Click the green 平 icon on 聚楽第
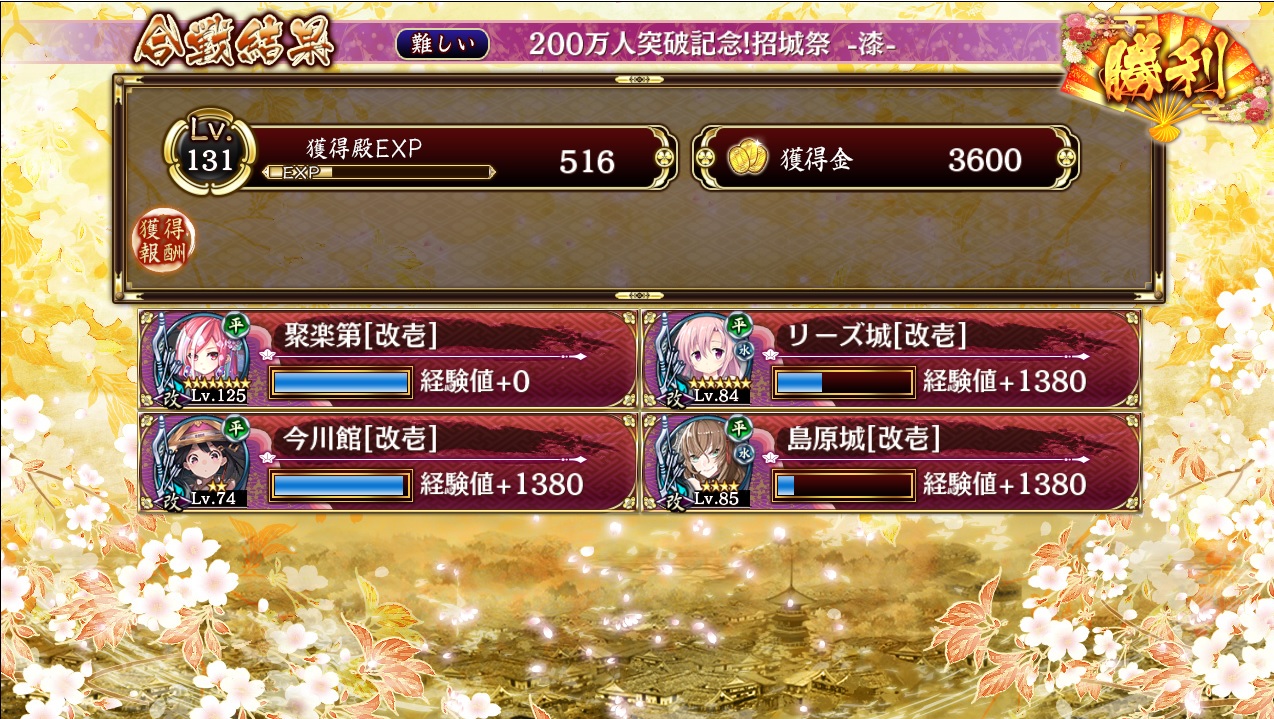This screenshot has width=1274, height=719. click(x=237, y=324)
